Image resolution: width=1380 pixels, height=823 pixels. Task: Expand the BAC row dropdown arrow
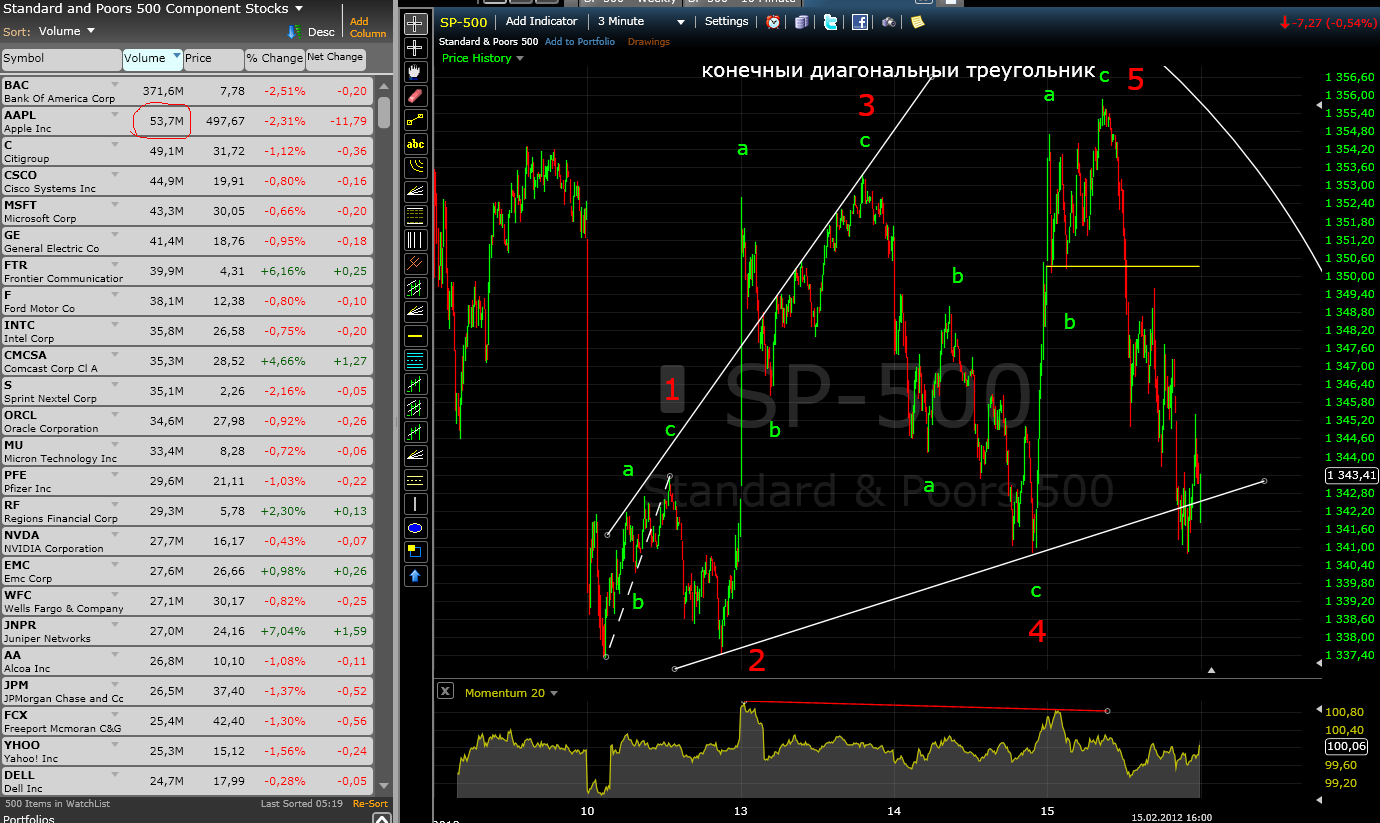114,86
